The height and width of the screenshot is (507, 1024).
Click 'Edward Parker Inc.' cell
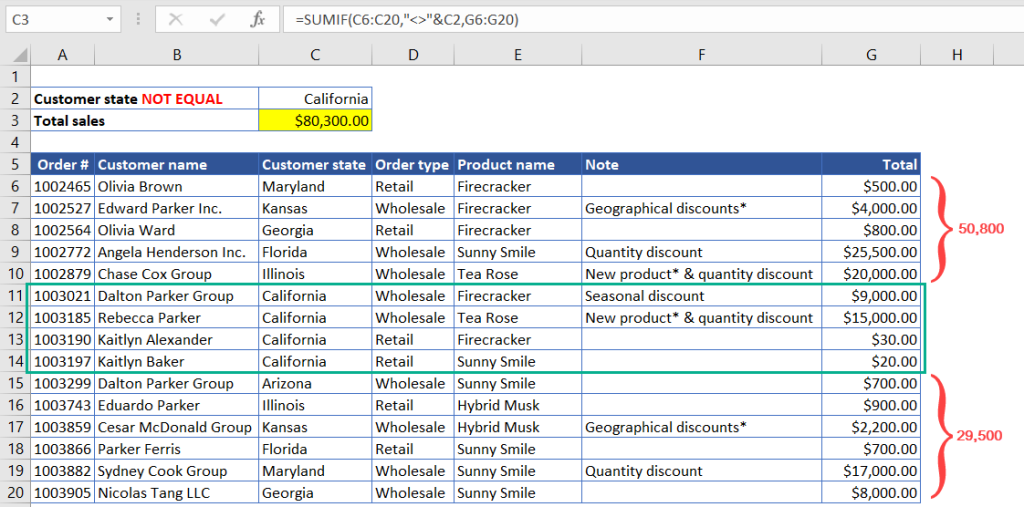[176, 208]
